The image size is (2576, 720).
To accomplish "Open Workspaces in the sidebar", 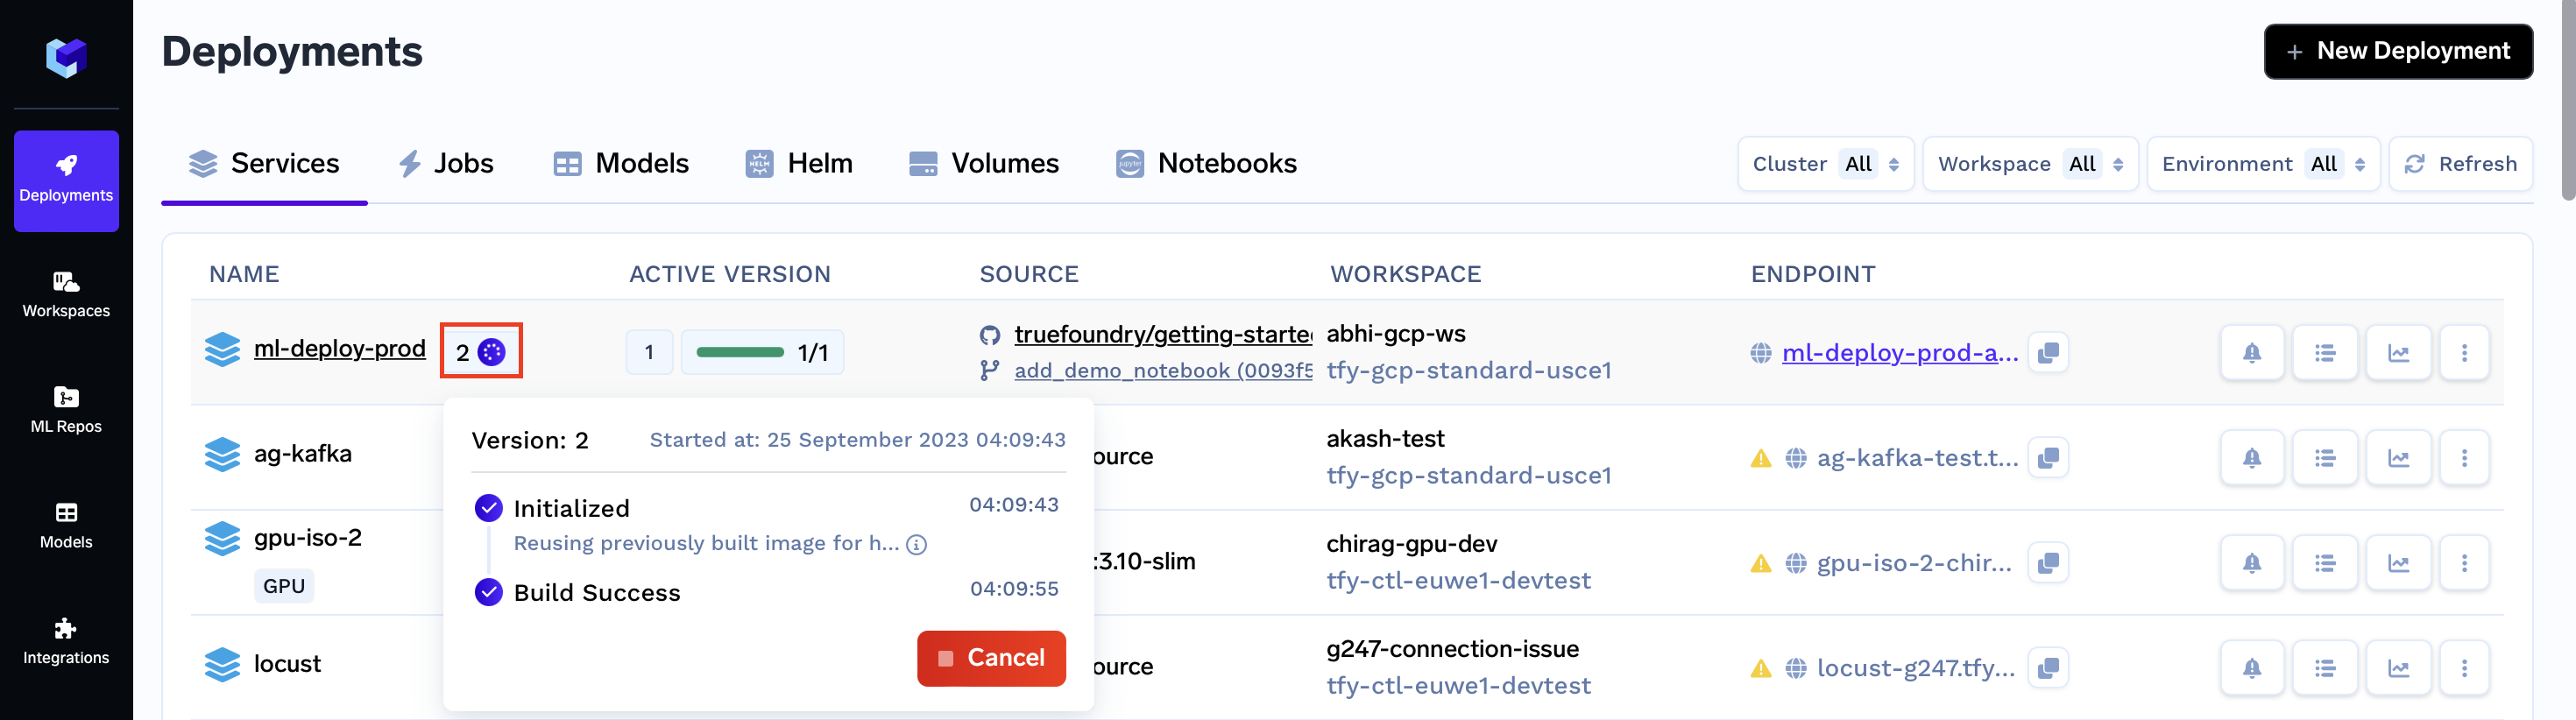I will (x=66, y=295).
